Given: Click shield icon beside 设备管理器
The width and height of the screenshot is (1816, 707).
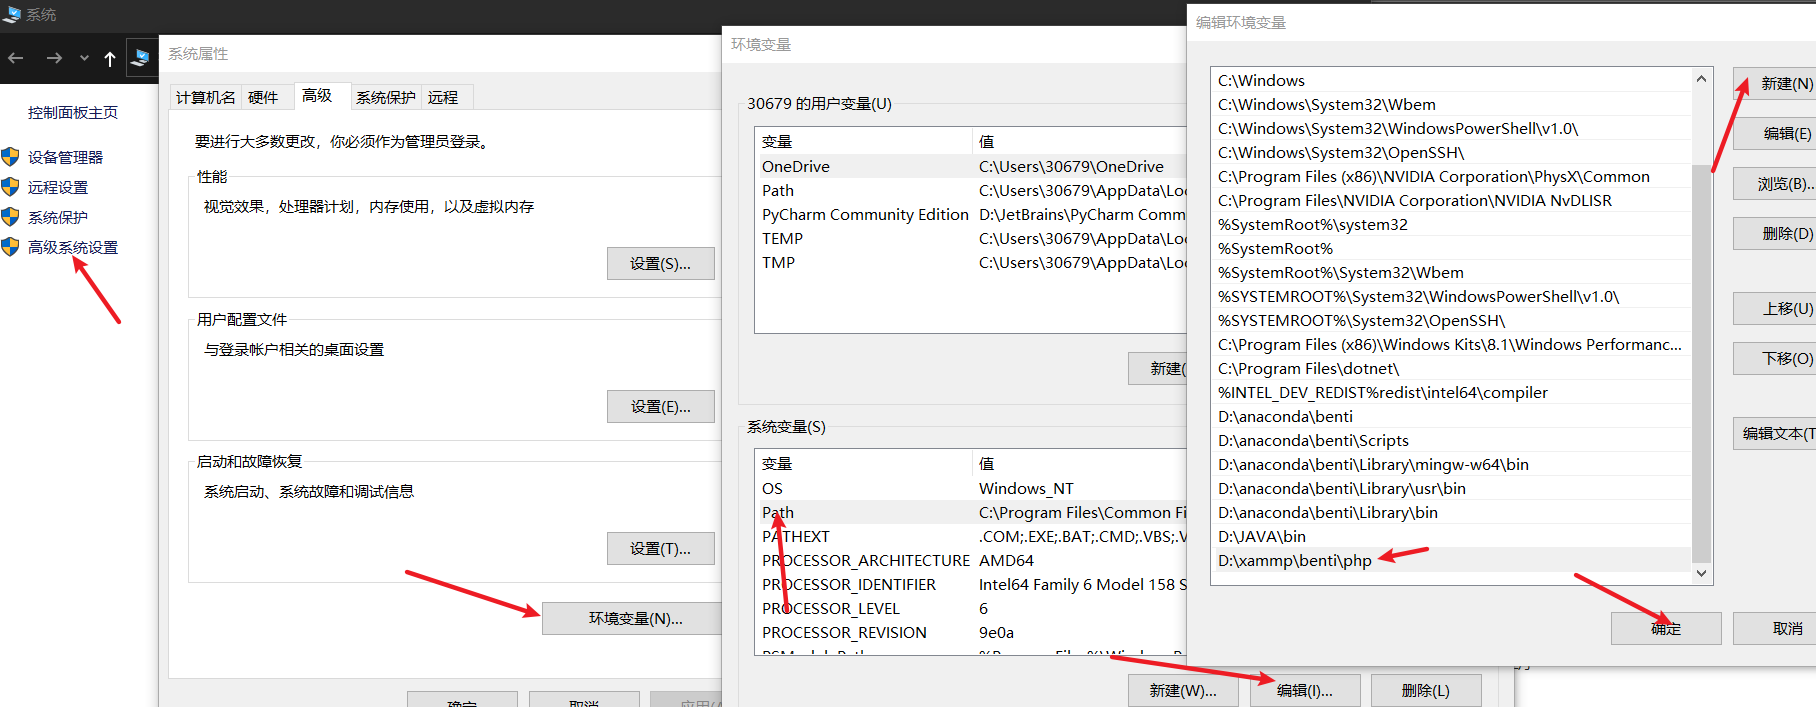Looking at the screenshot, I should 10,157.
